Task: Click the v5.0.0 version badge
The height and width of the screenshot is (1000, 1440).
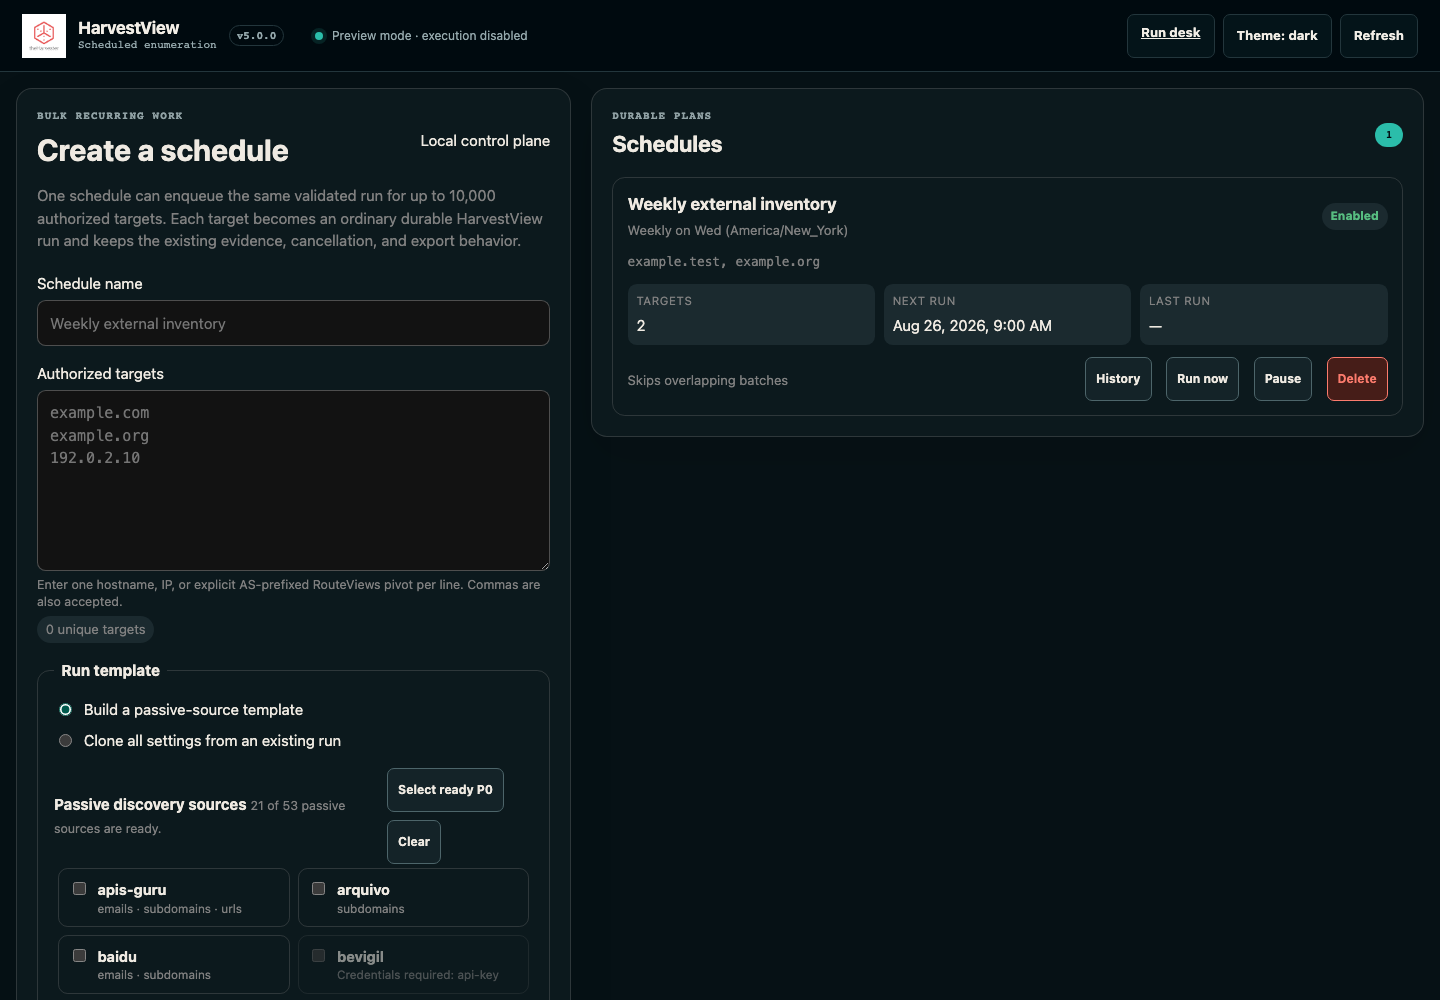Action: click(x=256, y=36)
